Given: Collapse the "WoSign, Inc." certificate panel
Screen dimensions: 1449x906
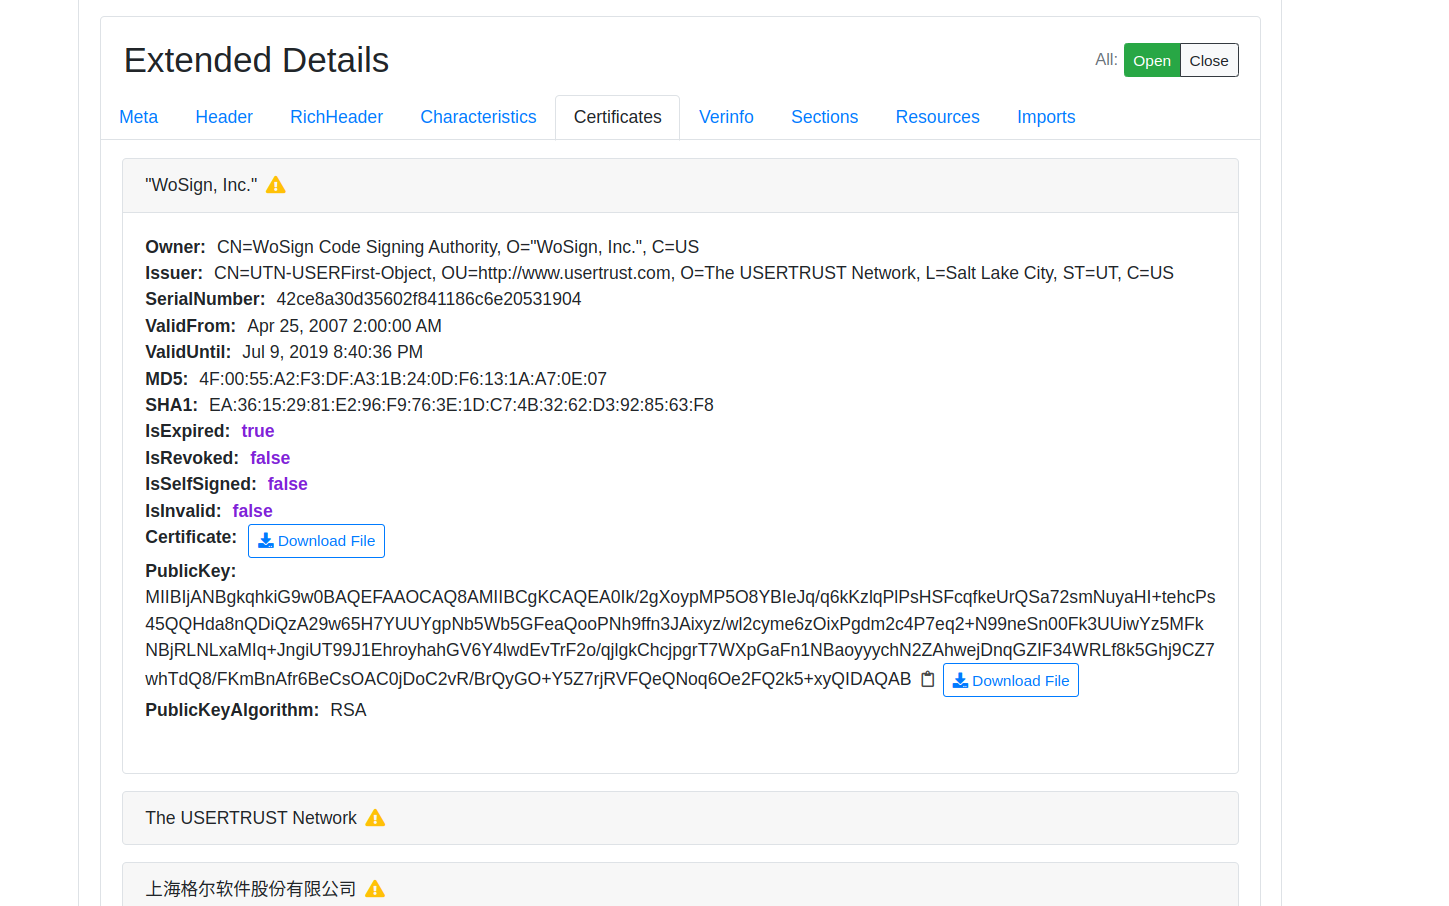Looking at the screenshot, I should [680, 185].
